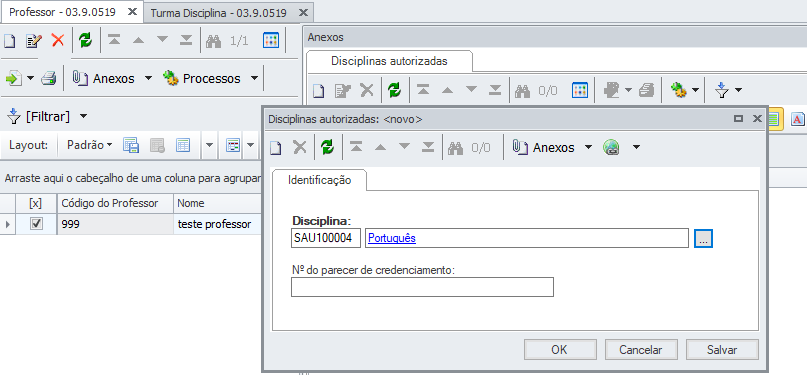Click the processes gear icon in Anexos toolbar
807x375 pixels.
click(x=679, y=91)
